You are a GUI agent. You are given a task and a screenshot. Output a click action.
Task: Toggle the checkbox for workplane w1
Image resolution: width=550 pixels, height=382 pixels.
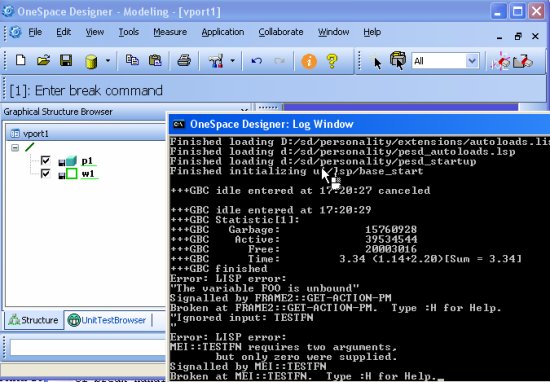click(46, 174)
